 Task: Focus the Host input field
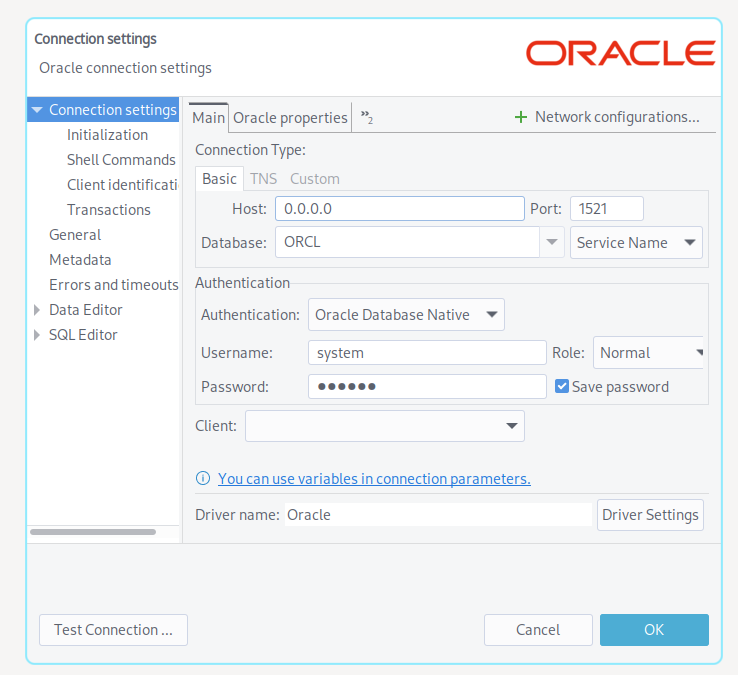coord(400,209)
